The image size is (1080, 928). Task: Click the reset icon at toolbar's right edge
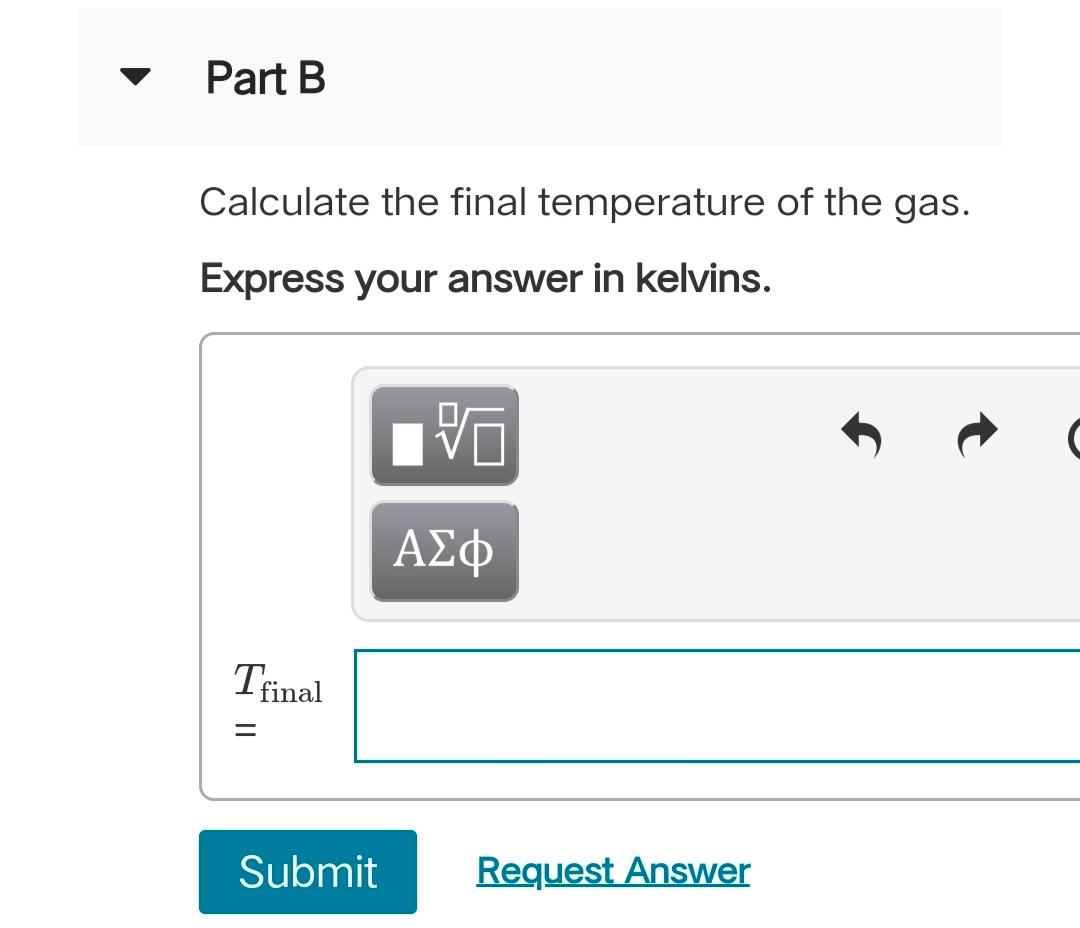[x=1073, y=436]
